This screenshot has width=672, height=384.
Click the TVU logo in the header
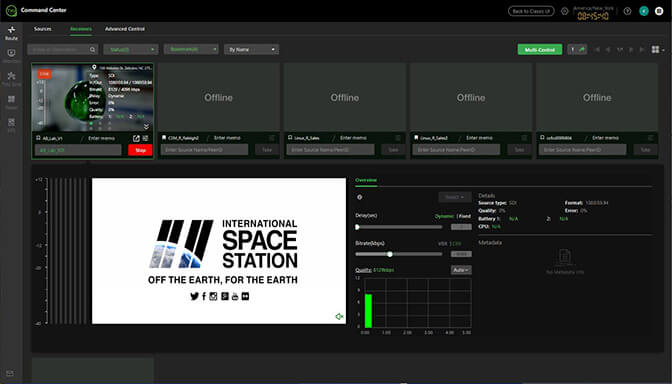tap(11, 11)
